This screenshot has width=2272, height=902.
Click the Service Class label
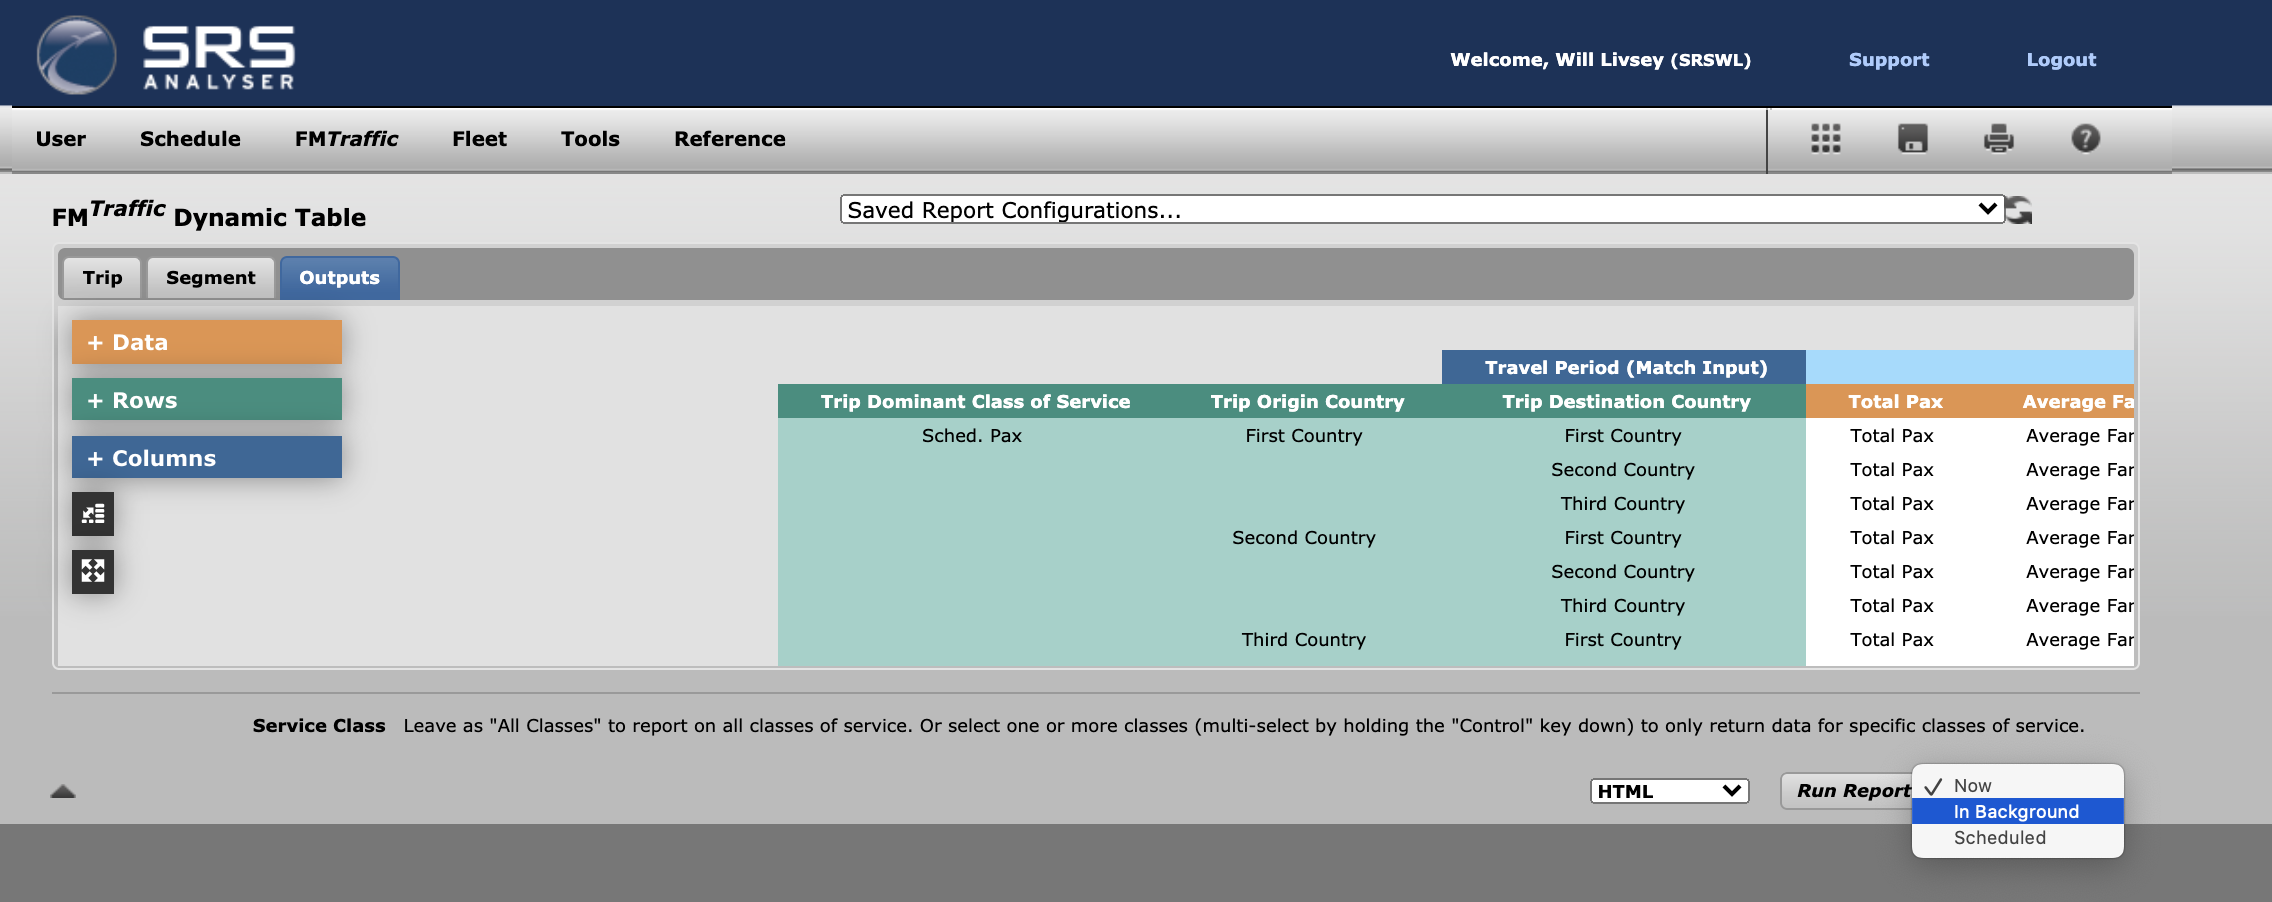(319, 726)
